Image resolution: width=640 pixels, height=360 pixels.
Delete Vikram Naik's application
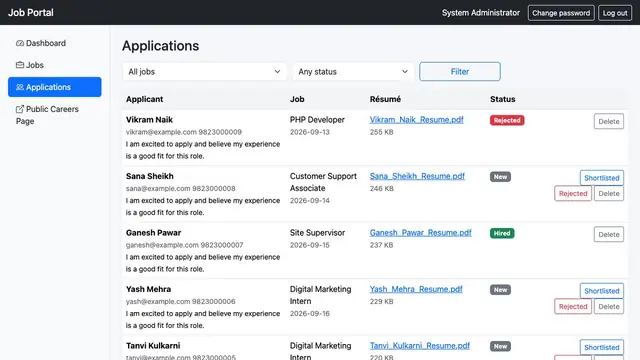[609, 121]
